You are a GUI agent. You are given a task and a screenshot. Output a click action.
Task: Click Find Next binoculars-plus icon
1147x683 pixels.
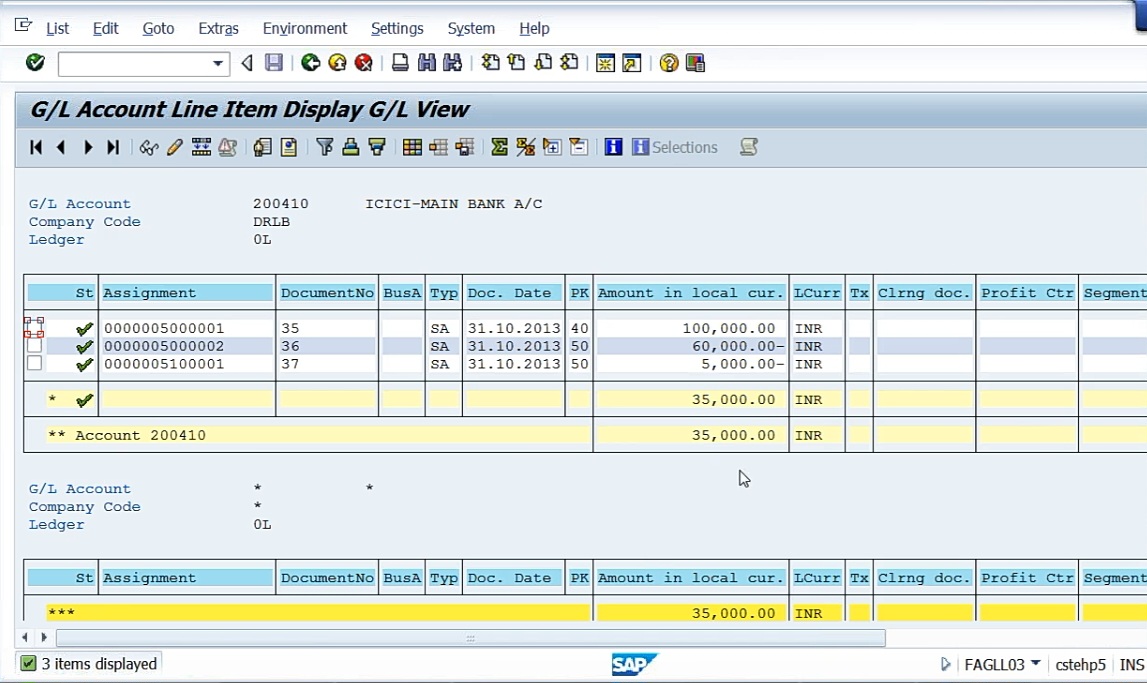pyautogui.click(x=453, y=63)
